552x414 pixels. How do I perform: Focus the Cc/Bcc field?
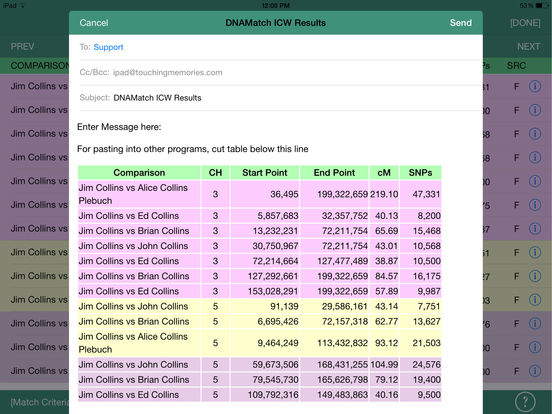[280, 73]
